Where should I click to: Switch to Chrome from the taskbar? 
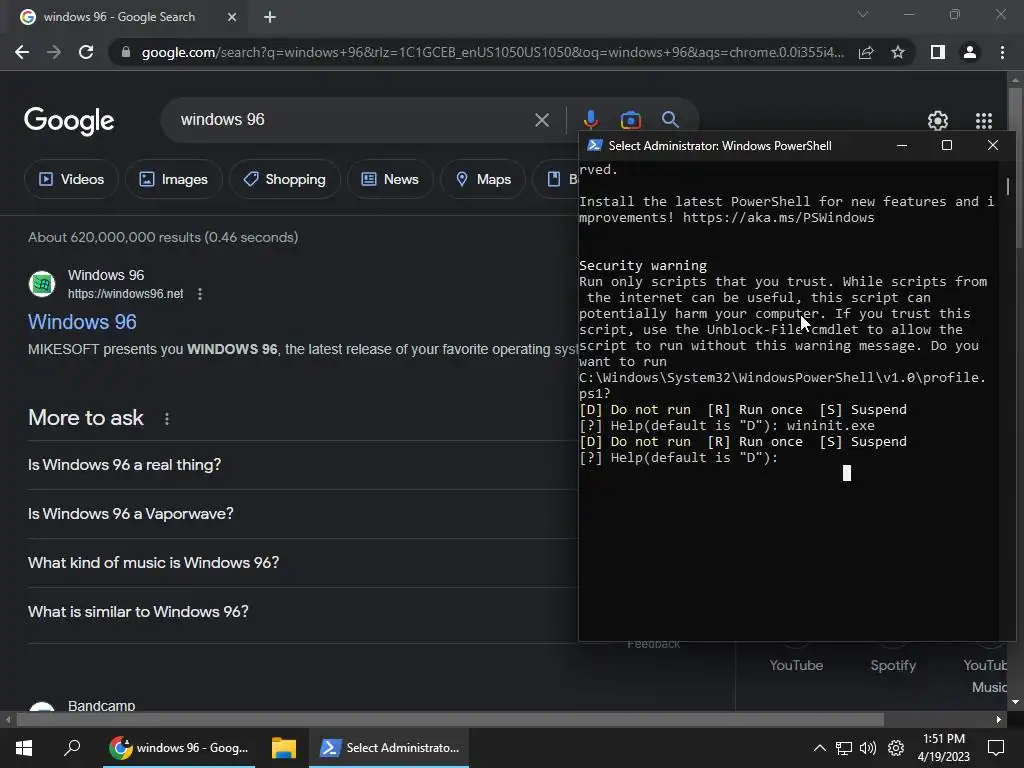click(x=179, y=748)
